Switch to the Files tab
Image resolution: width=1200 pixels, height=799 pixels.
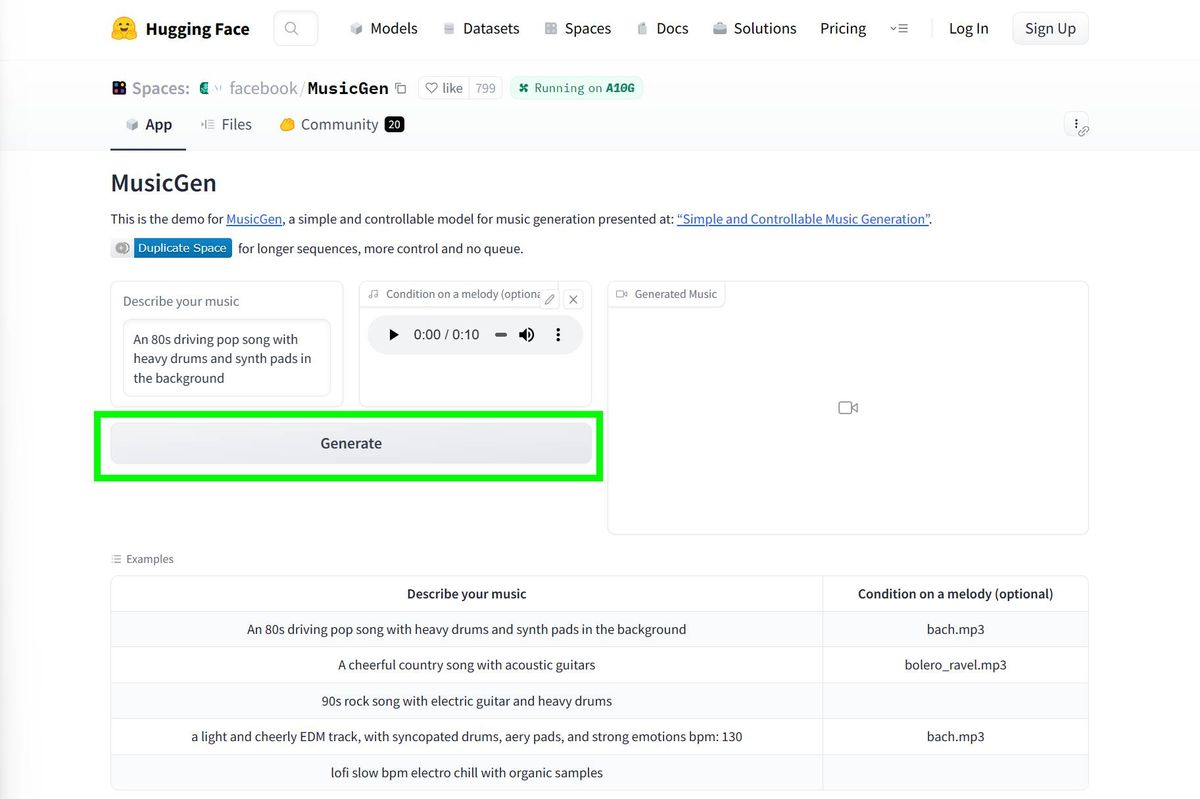pos(226,125)
